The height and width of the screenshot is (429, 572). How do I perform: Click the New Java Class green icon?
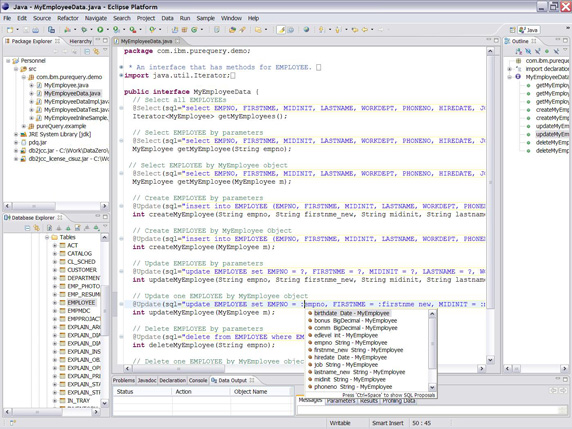tap(194, 30)
